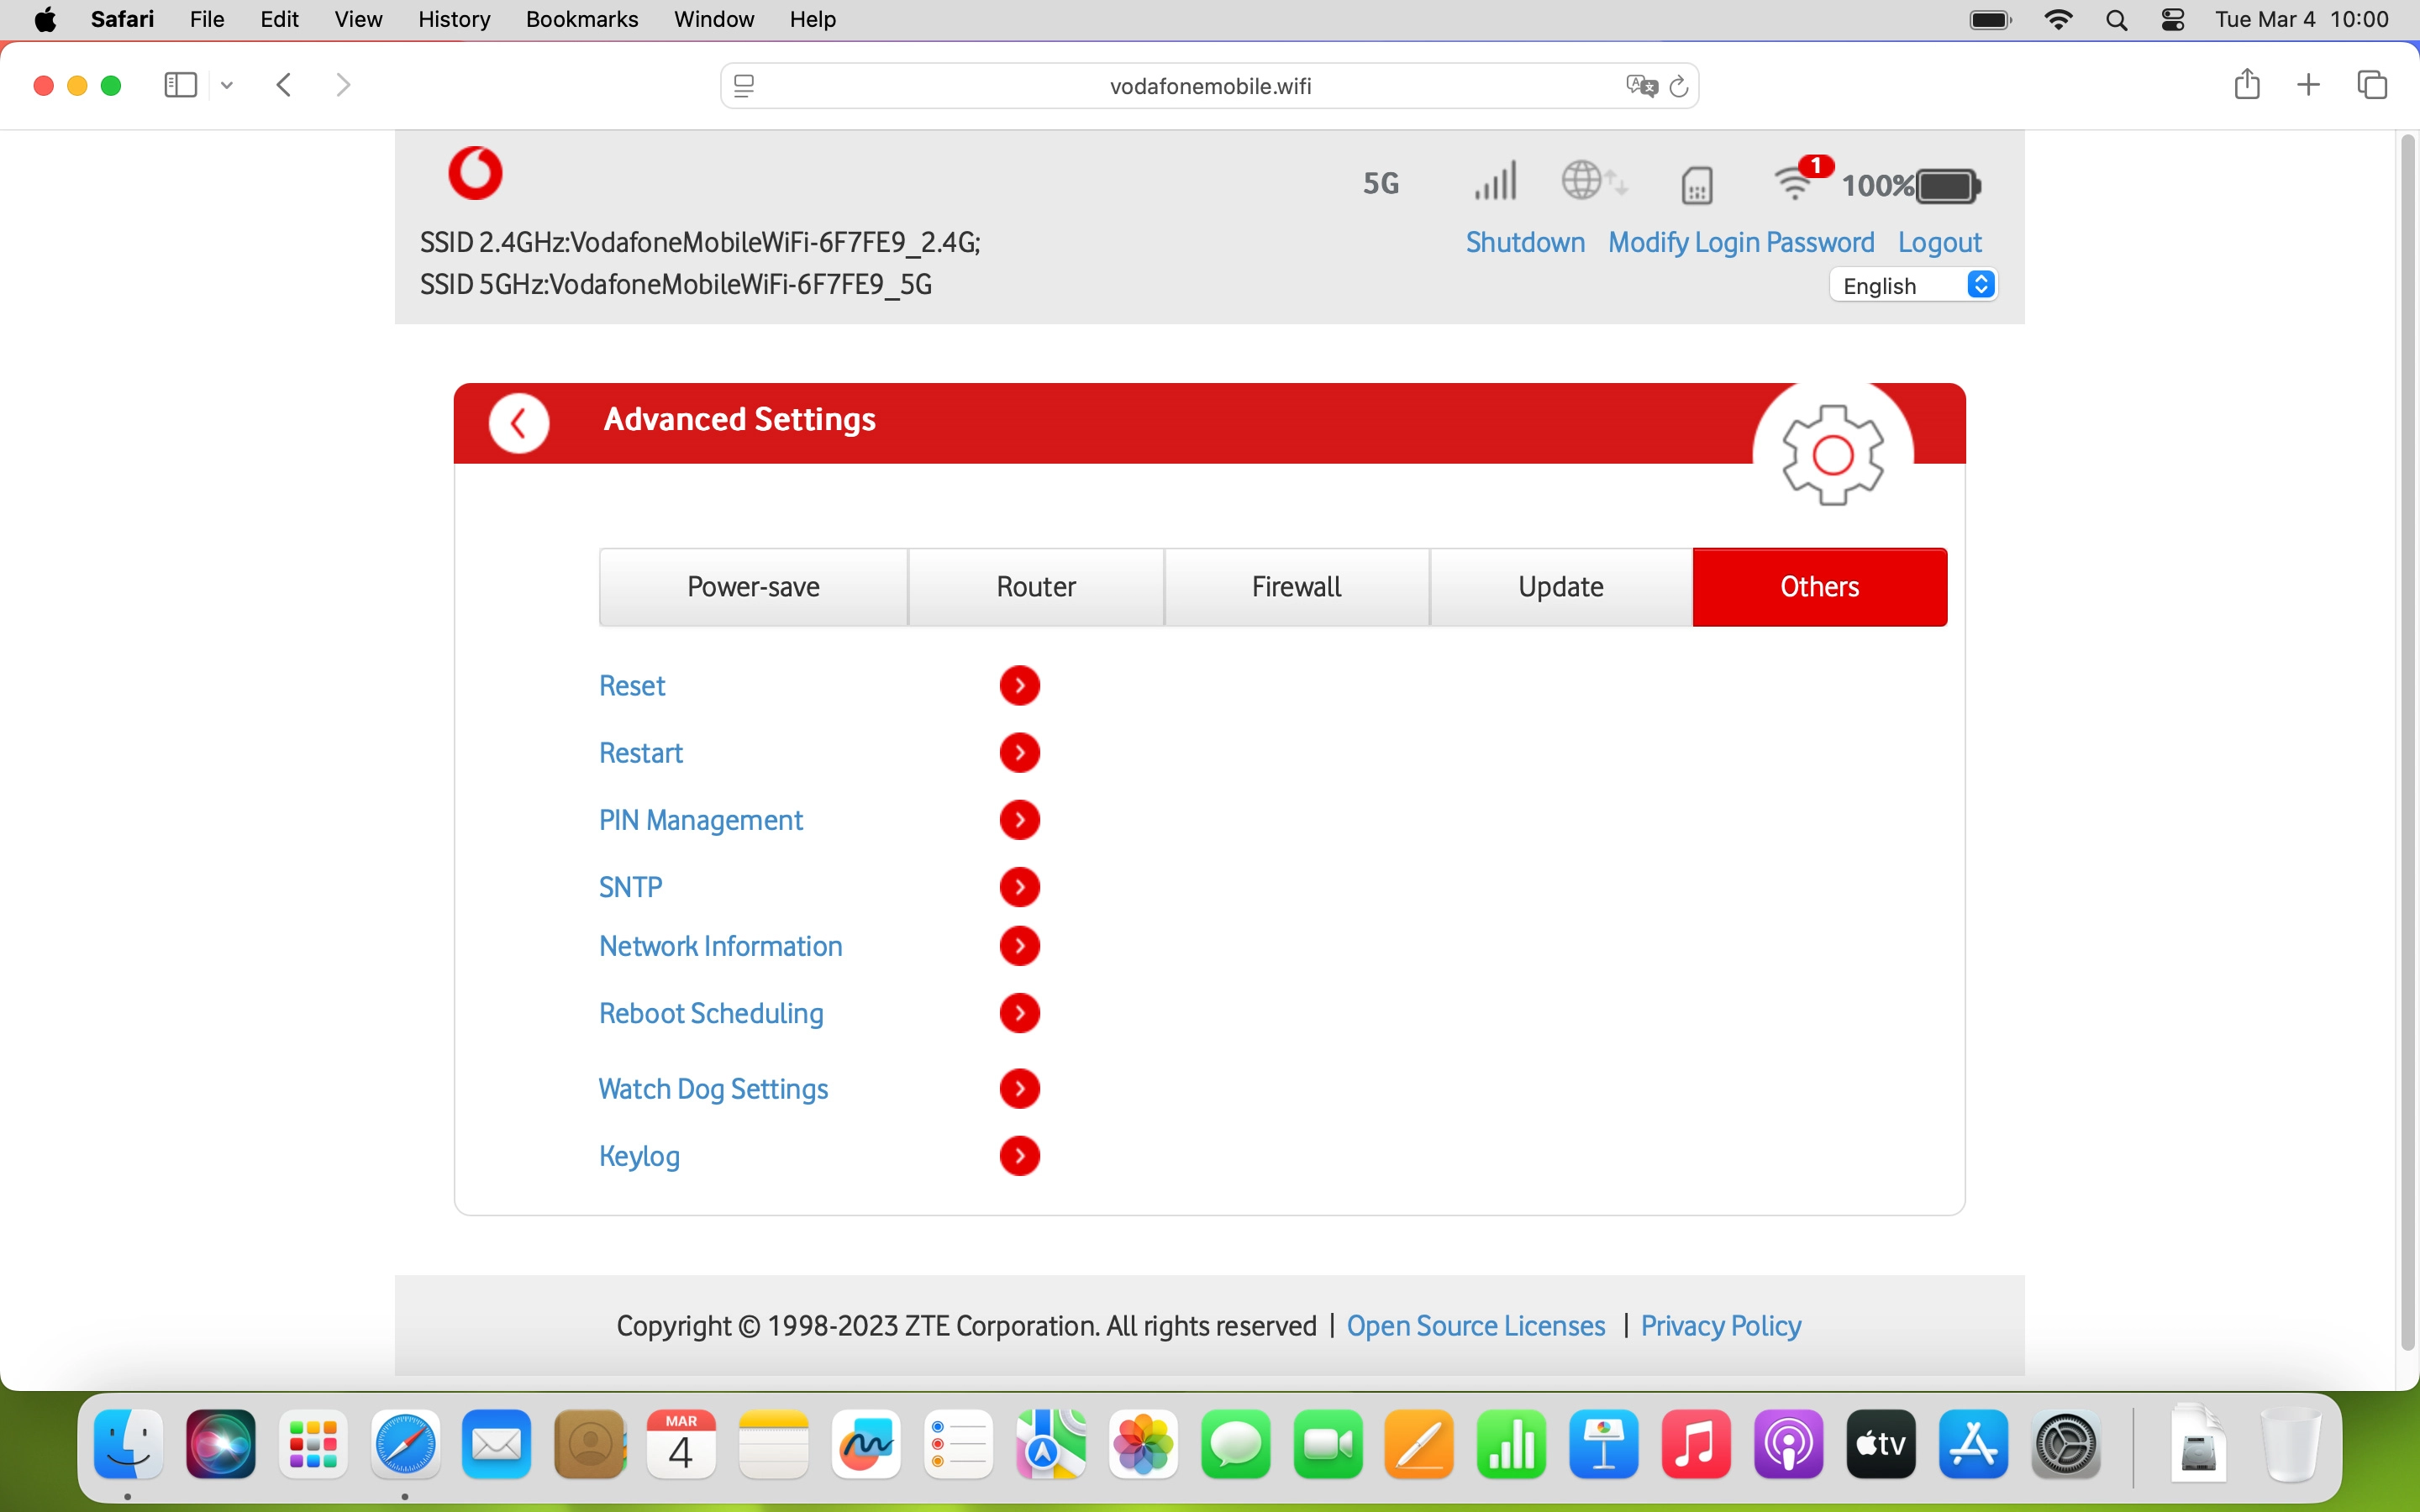Click the settings gear icon in red header
Viewport: 2420px width, 1512px height.
[x=1832, y=455]
